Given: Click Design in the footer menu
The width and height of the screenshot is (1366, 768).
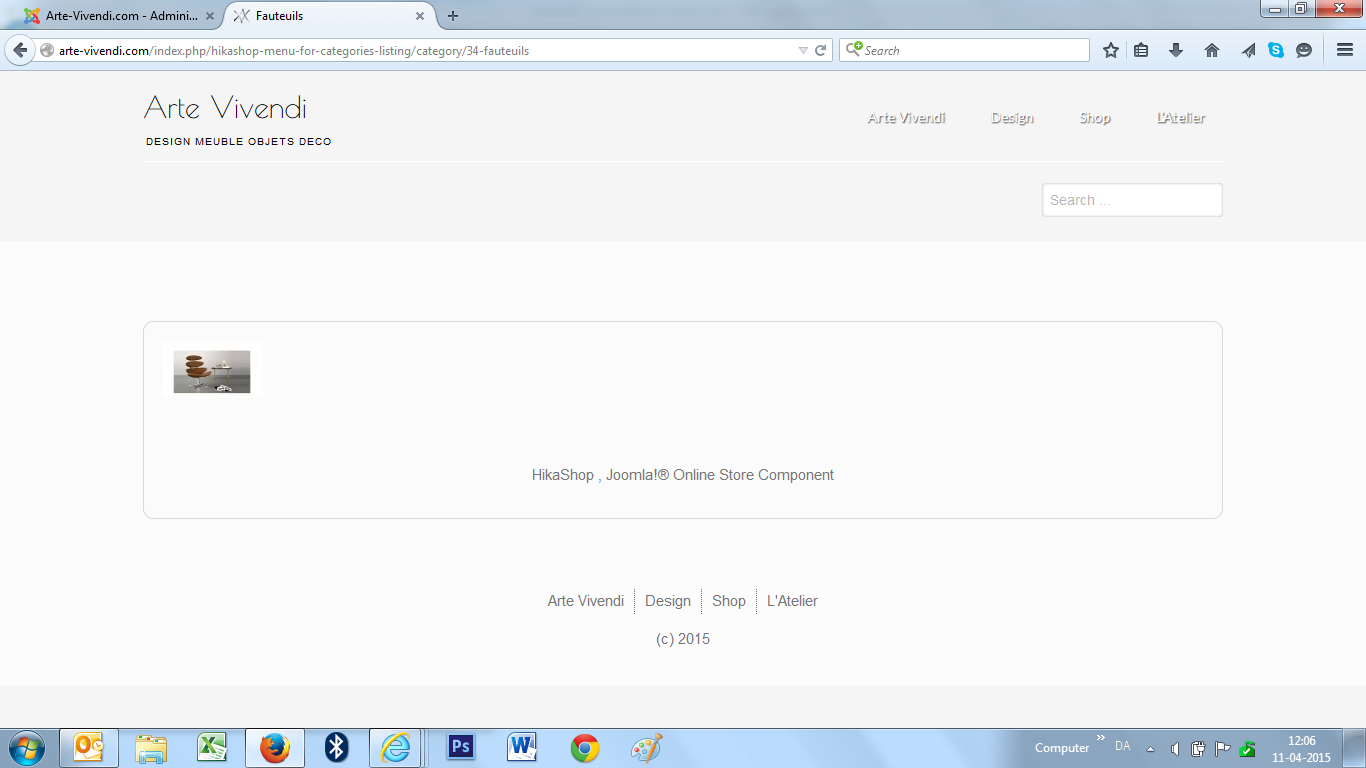Looking at the screenshot, I should 668,601.
